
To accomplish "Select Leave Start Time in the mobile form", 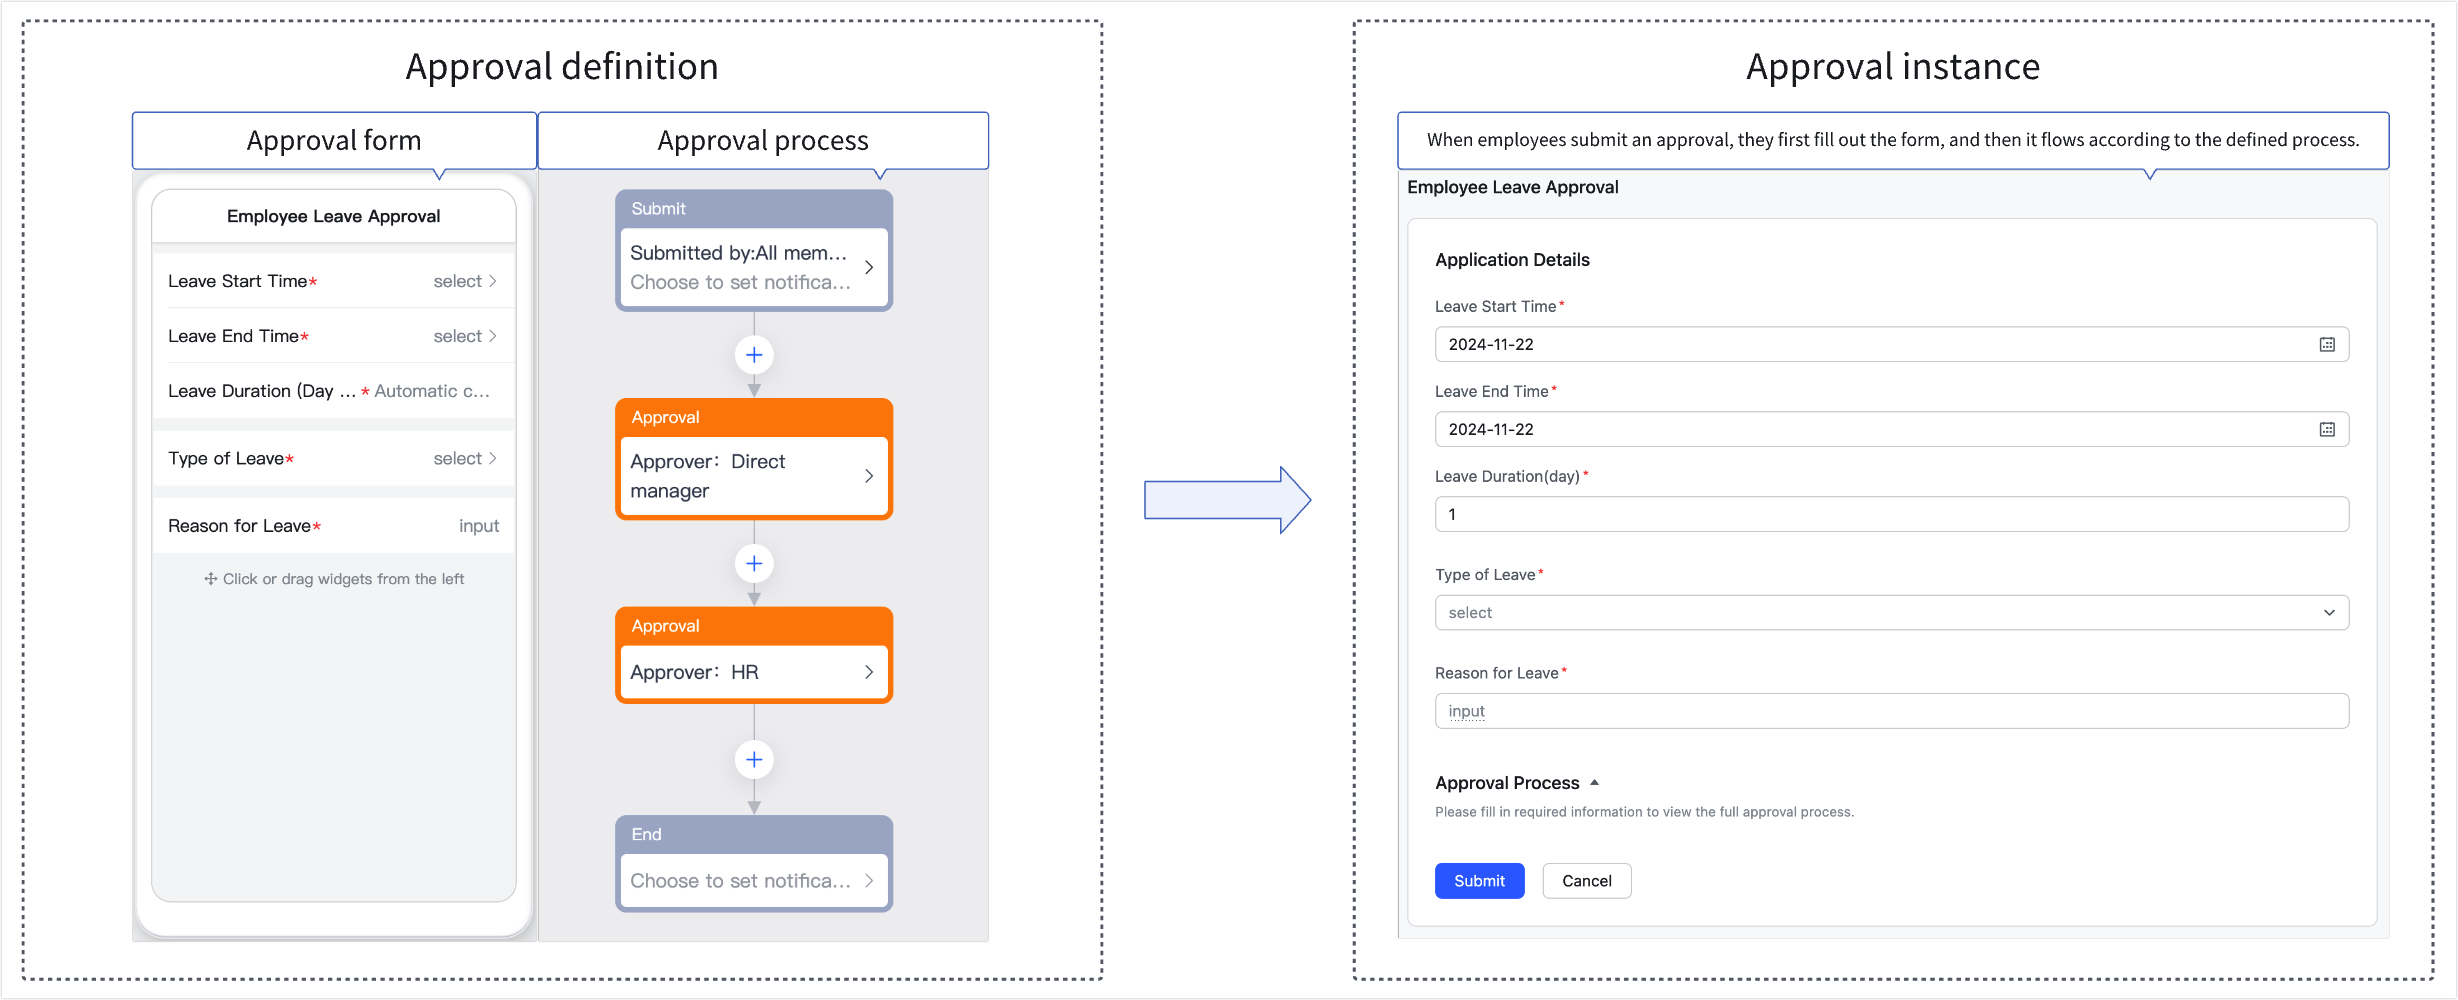I will (333, 282).
